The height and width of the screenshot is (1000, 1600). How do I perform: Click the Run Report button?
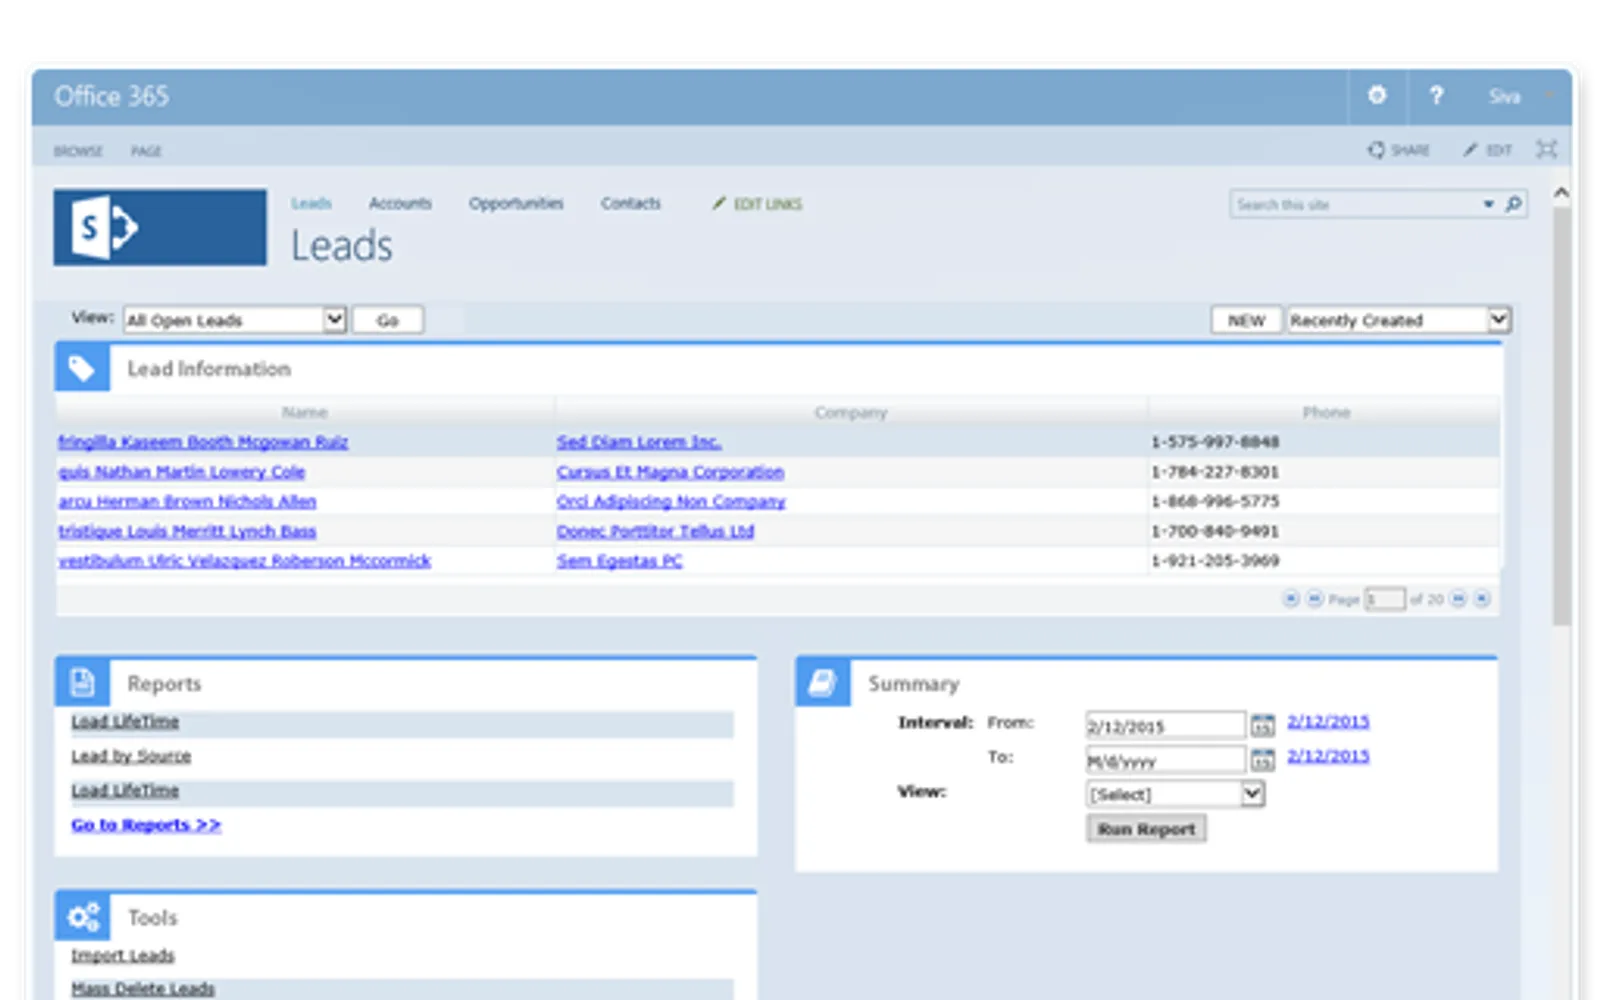(x=1146, y=829)
